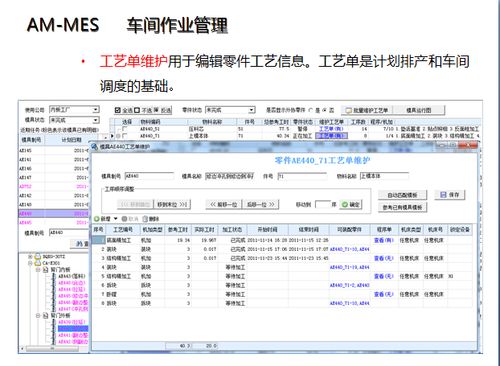Click the green 新增 add icon
The width and height of the screenshot is (500, 366).
coord(97,219)
